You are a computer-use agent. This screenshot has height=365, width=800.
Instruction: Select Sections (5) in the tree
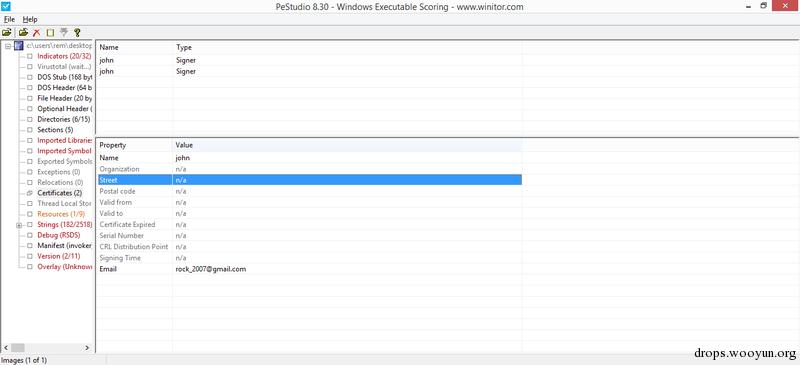pos(55,130)
